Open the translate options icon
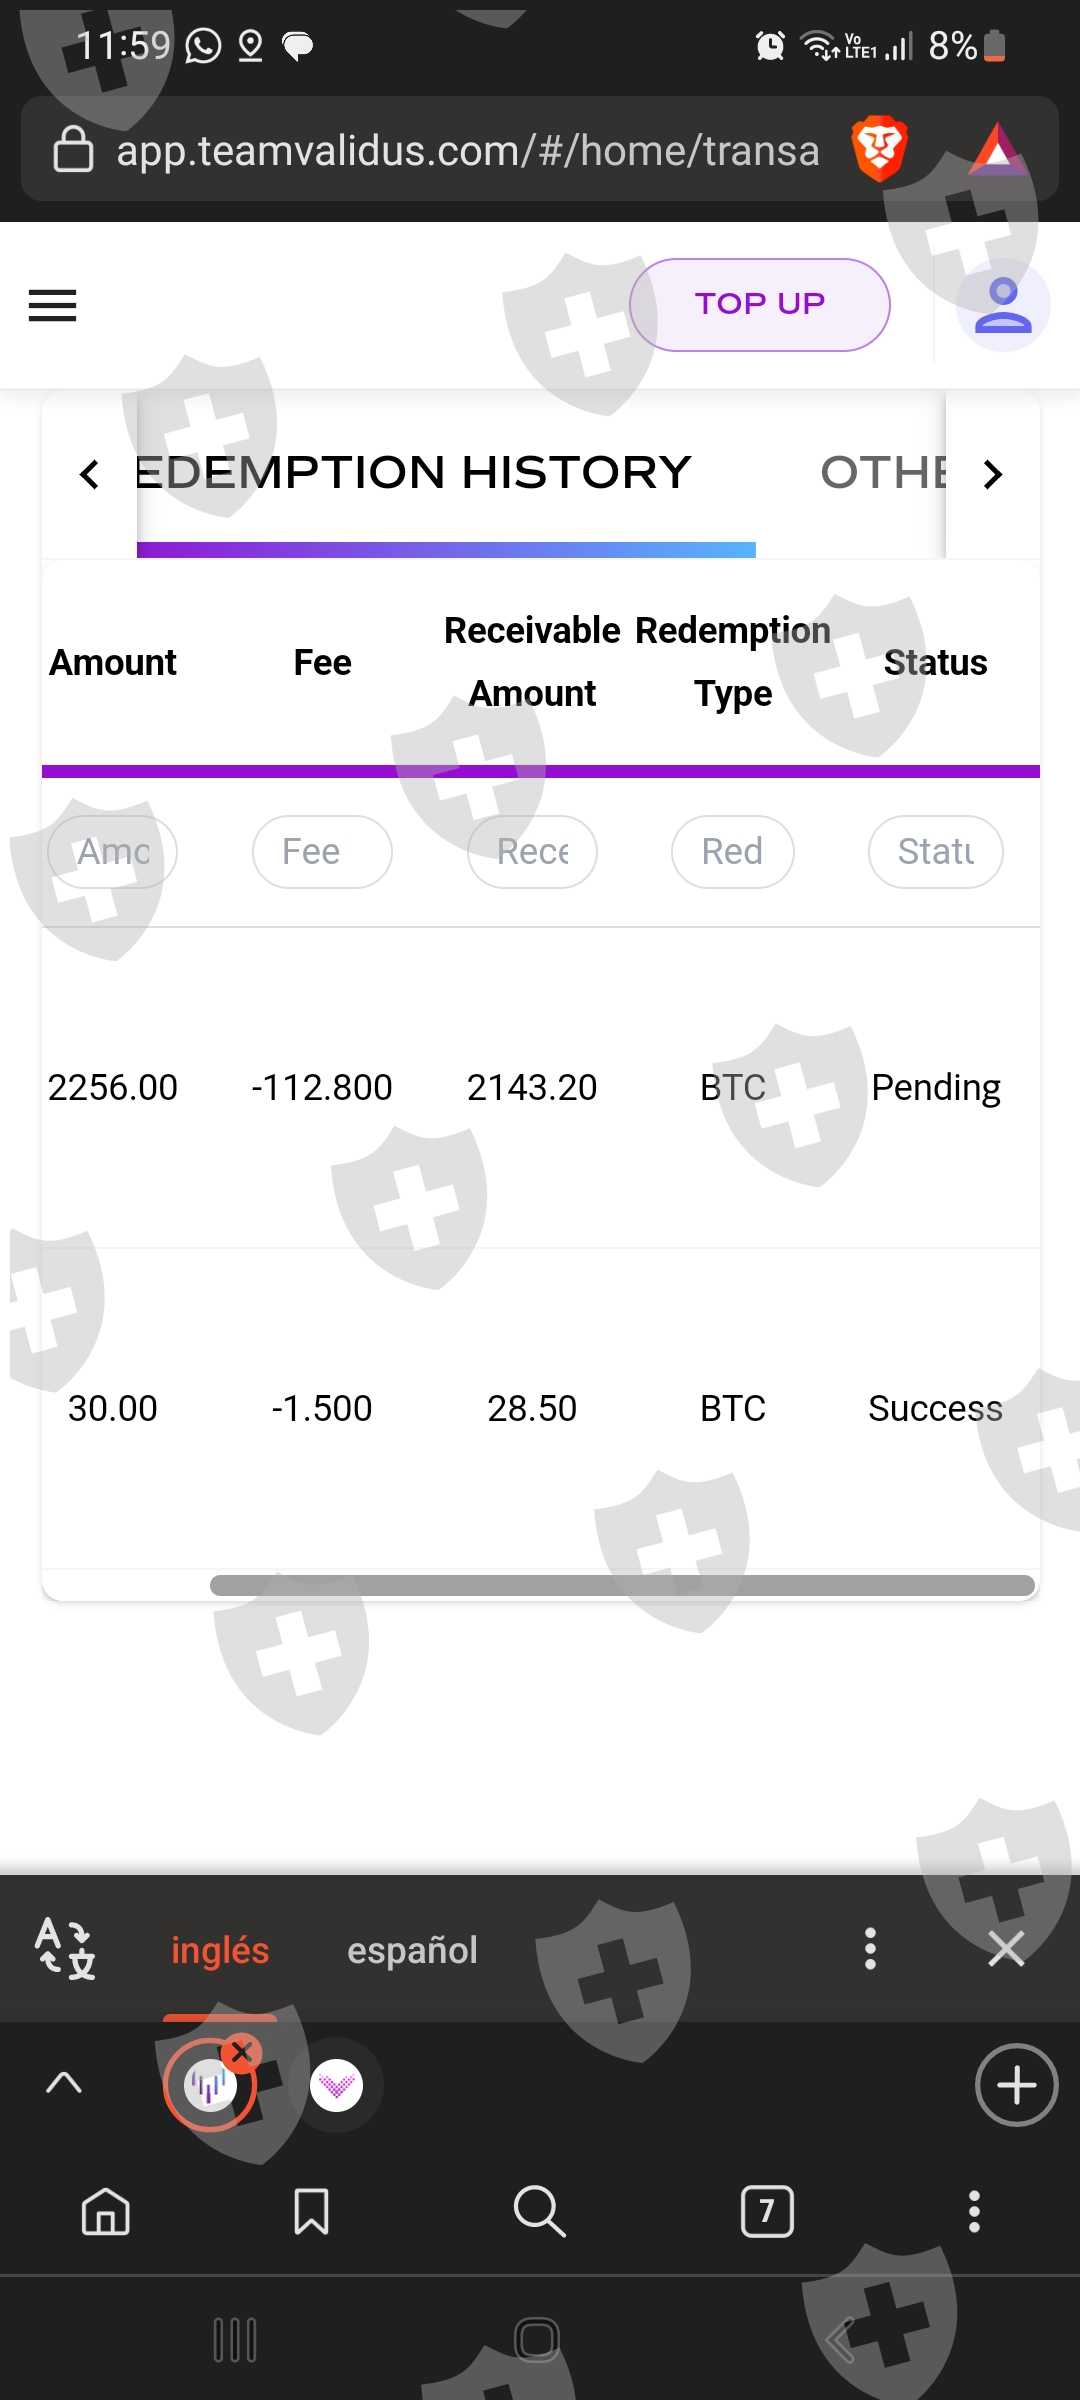 tap(65, 1948)
